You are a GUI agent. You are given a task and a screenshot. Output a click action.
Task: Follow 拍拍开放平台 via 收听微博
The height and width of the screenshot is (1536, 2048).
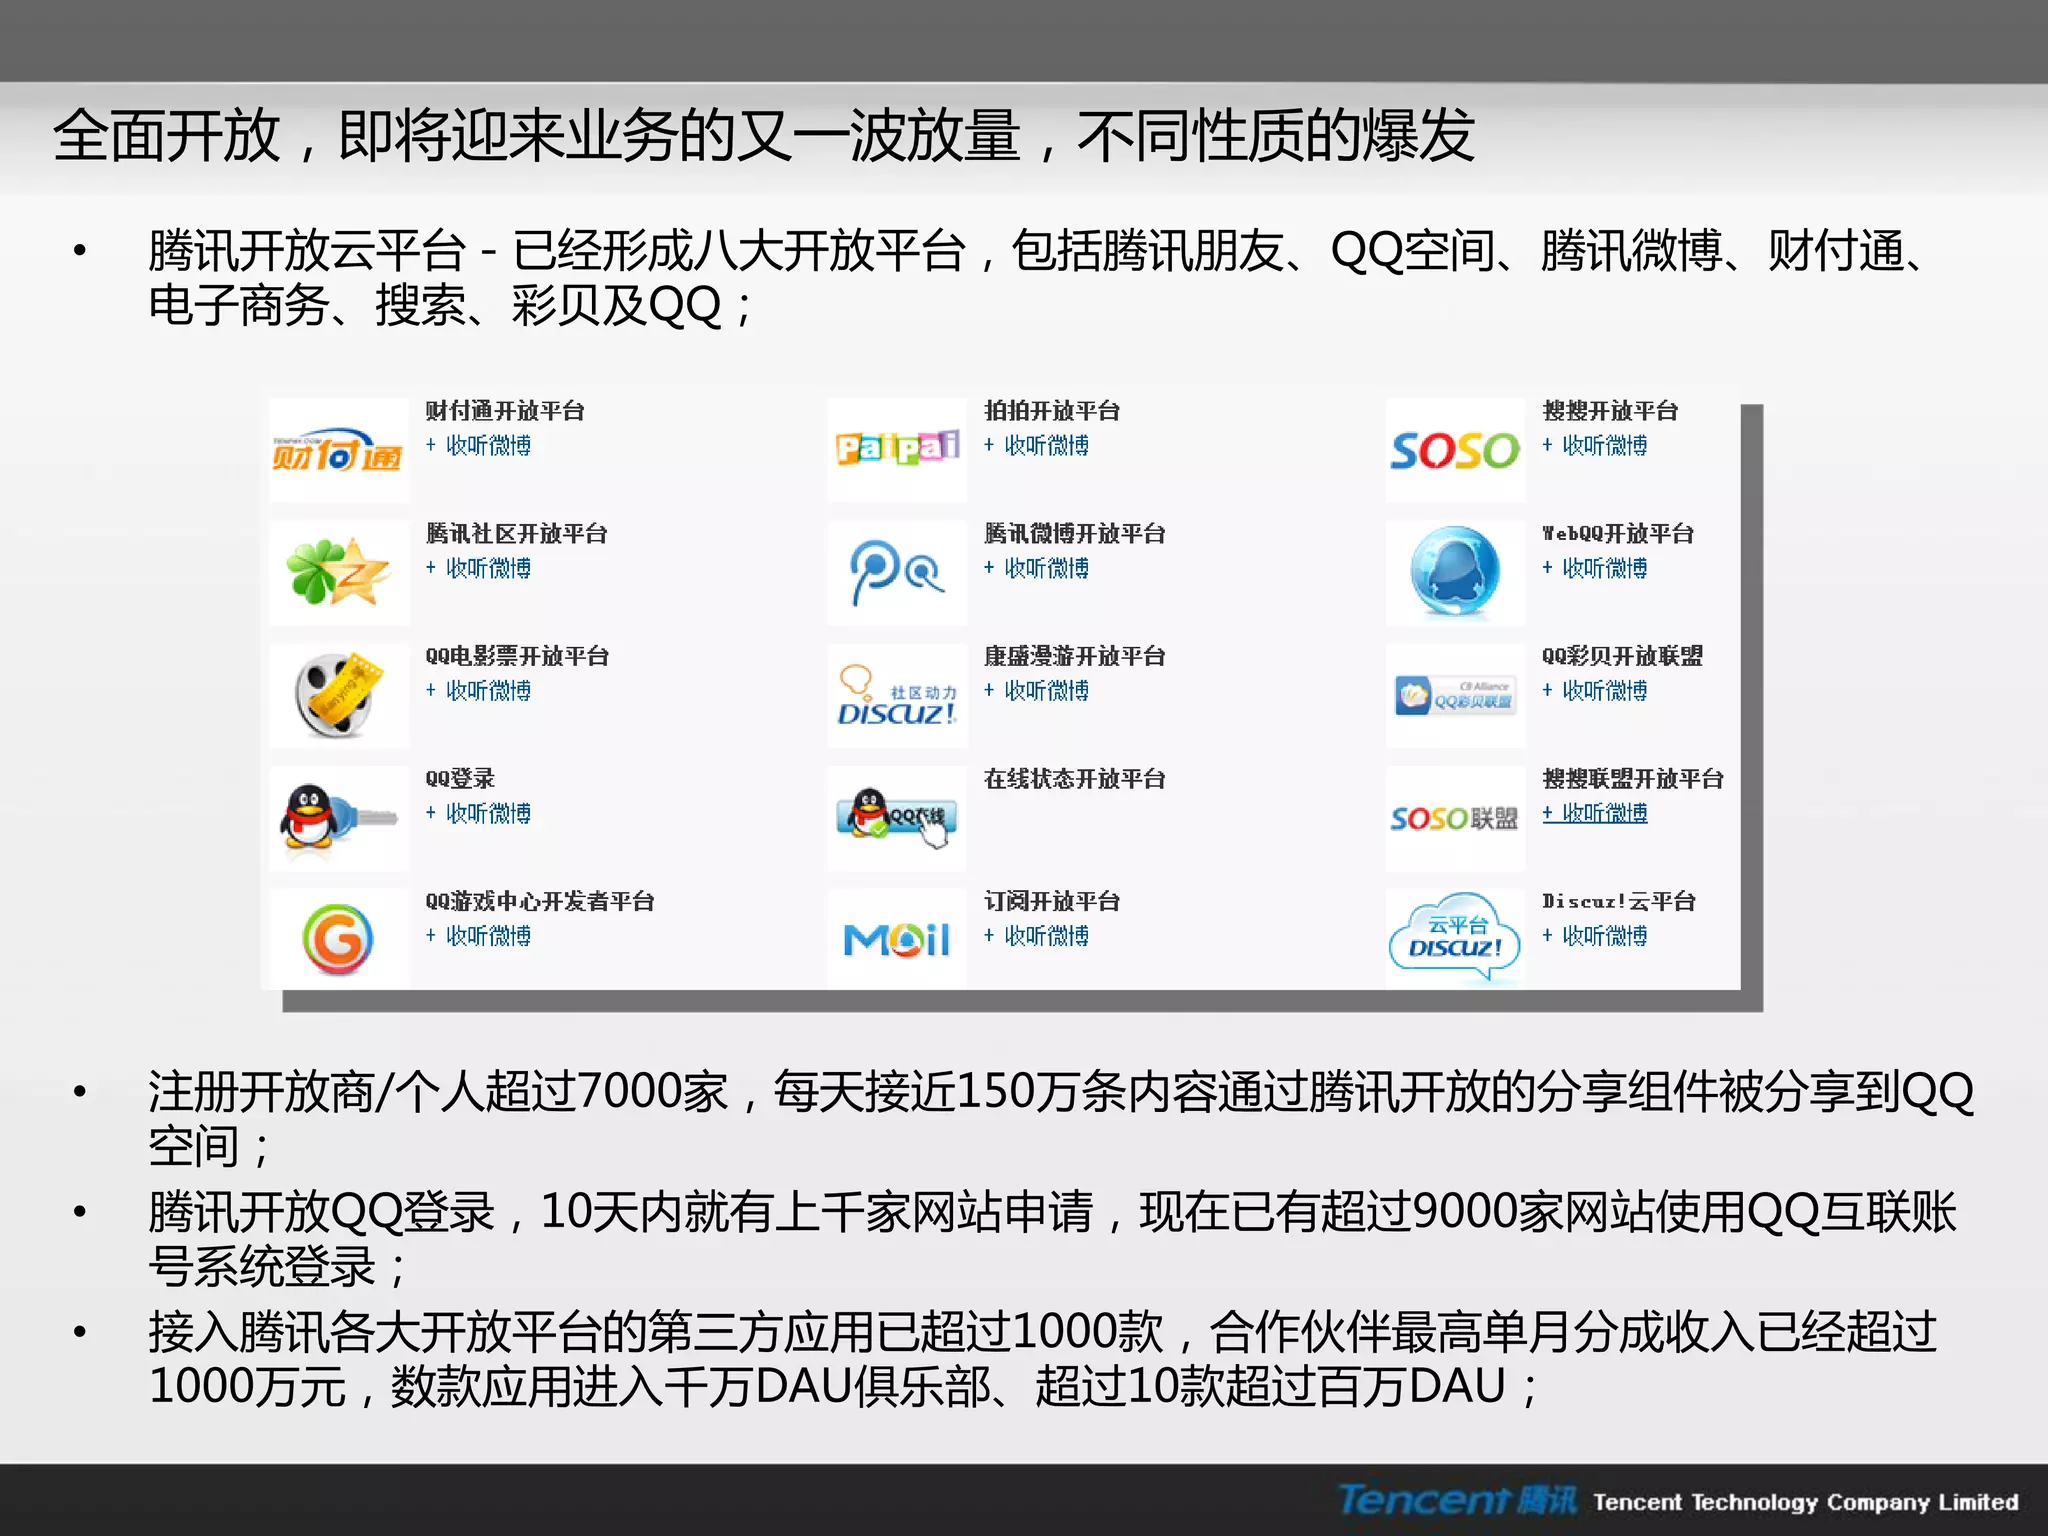click(1036, 446)
